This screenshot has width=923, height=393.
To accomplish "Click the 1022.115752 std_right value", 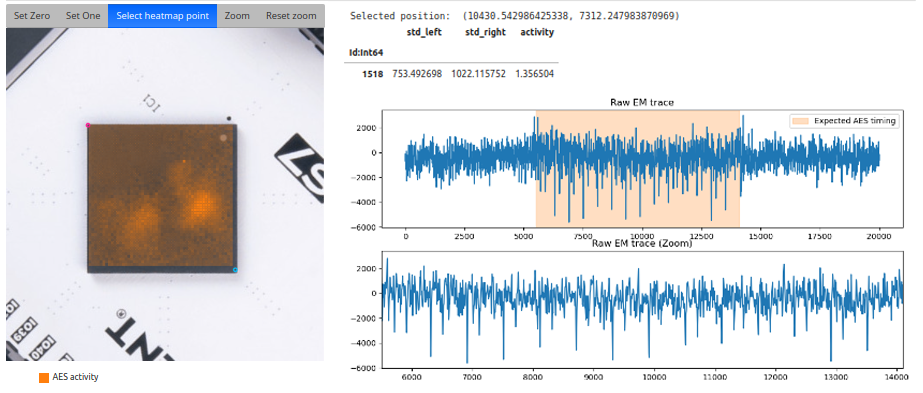I will (479, 74).
